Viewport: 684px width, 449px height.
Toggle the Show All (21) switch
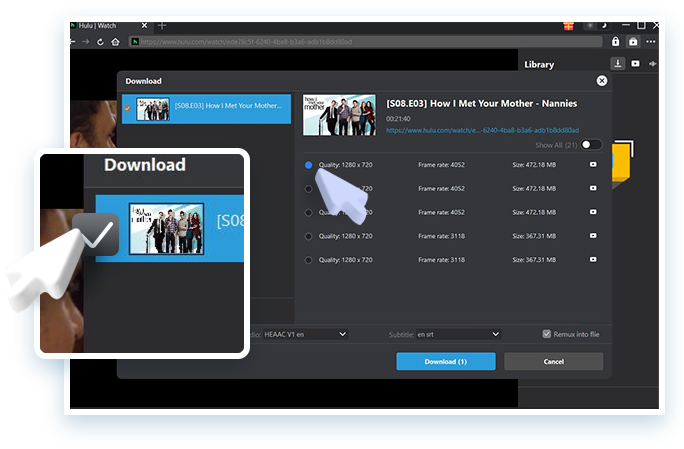591,144
